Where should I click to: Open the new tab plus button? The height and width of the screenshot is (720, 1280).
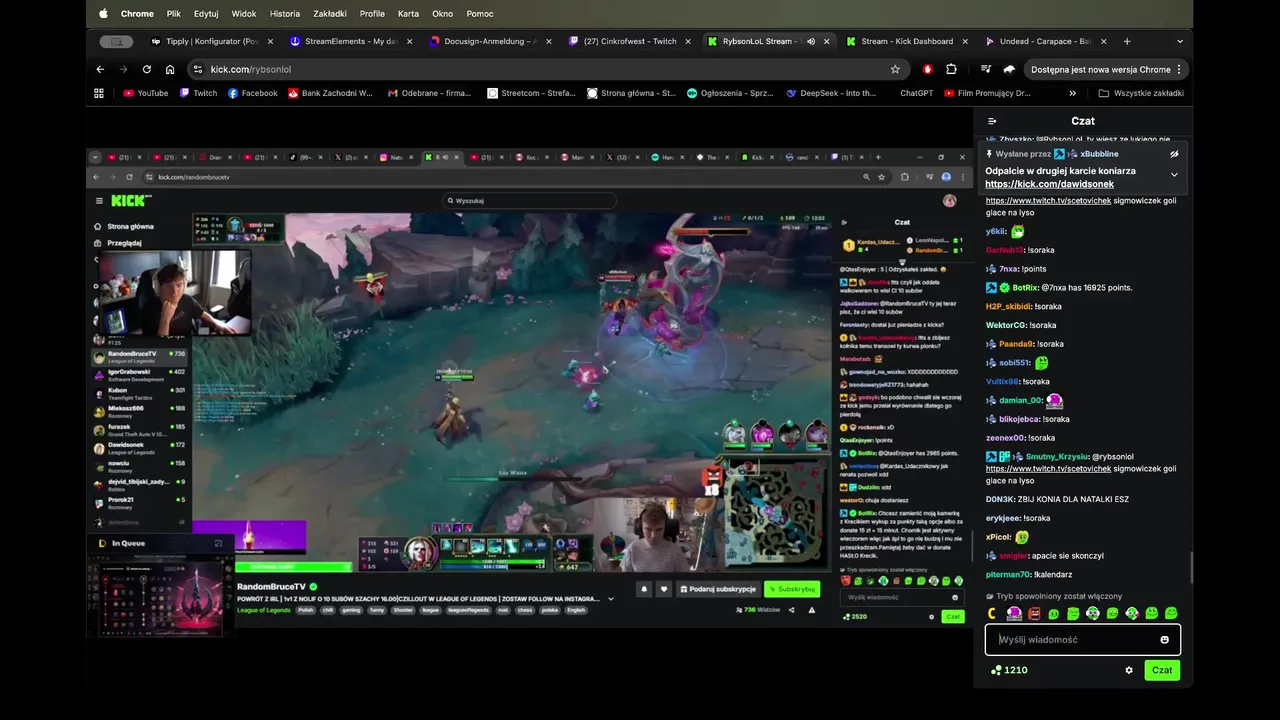(x=1127, y=41)
